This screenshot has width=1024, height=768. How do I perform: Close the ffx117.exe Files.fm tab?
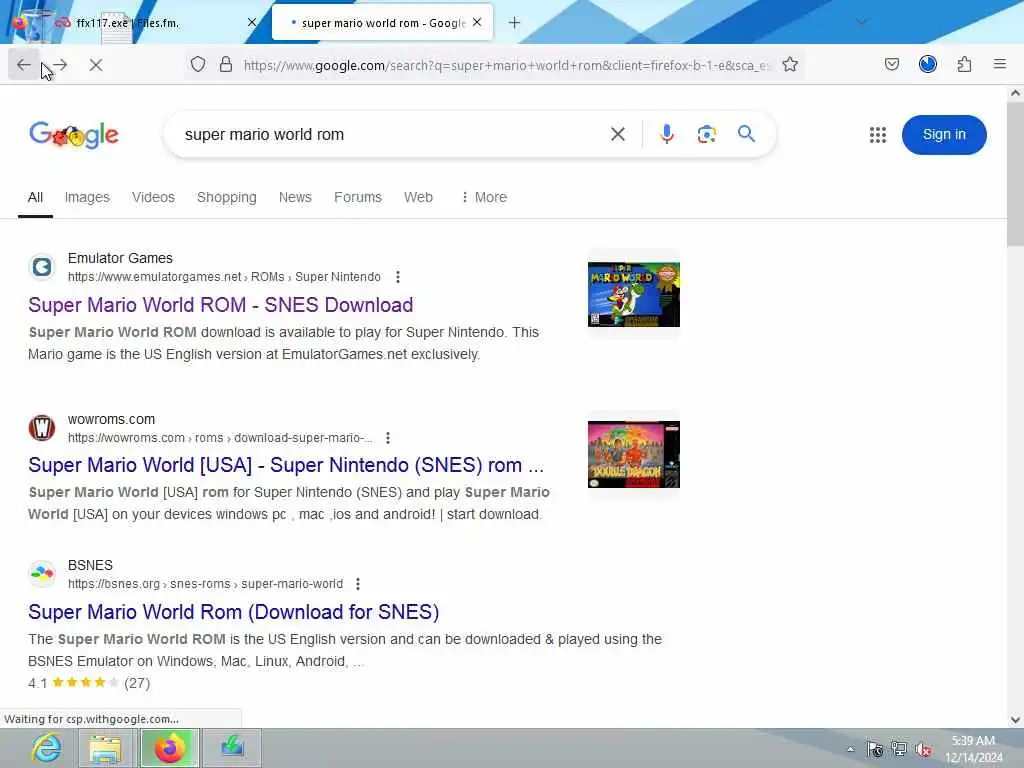[252, 23]
